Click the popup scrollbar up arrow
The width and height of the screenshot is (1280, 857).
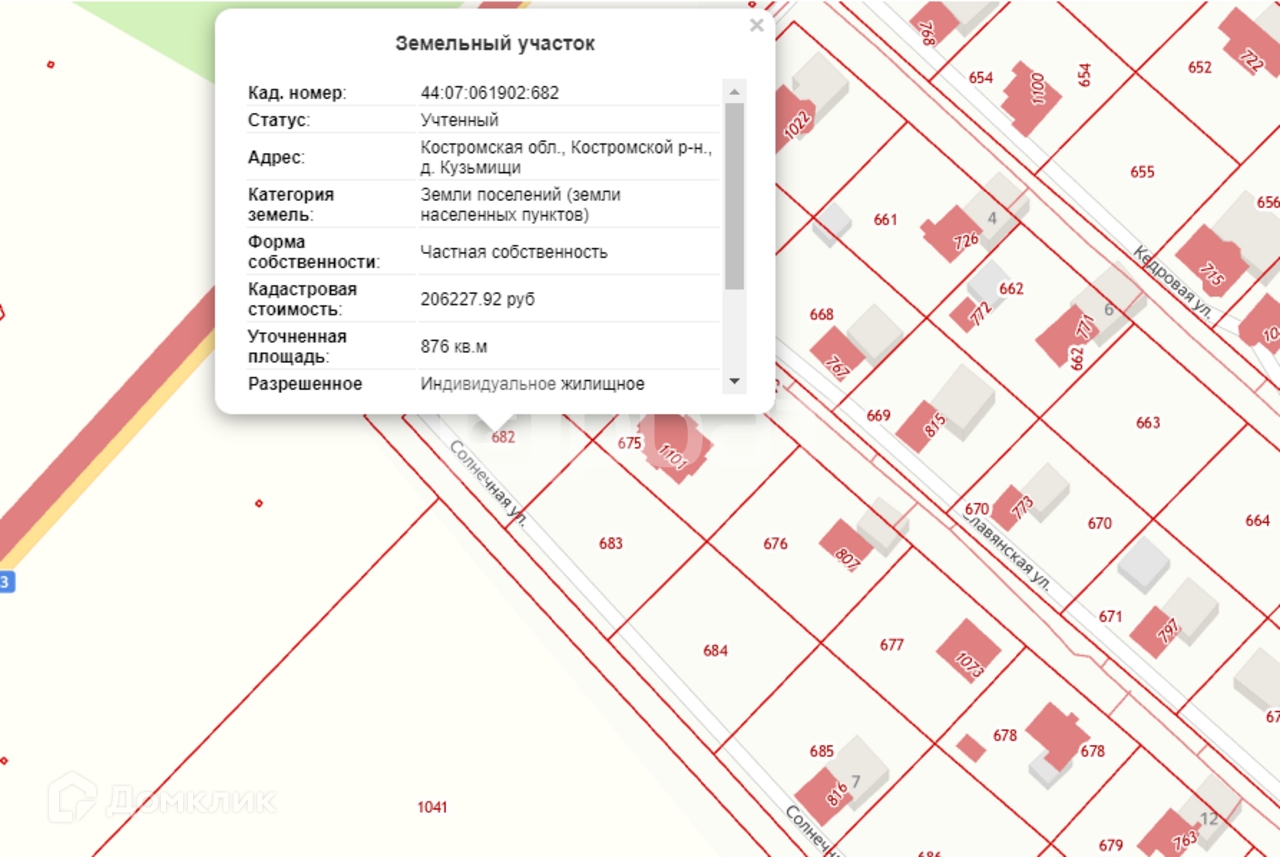(735, 92)
